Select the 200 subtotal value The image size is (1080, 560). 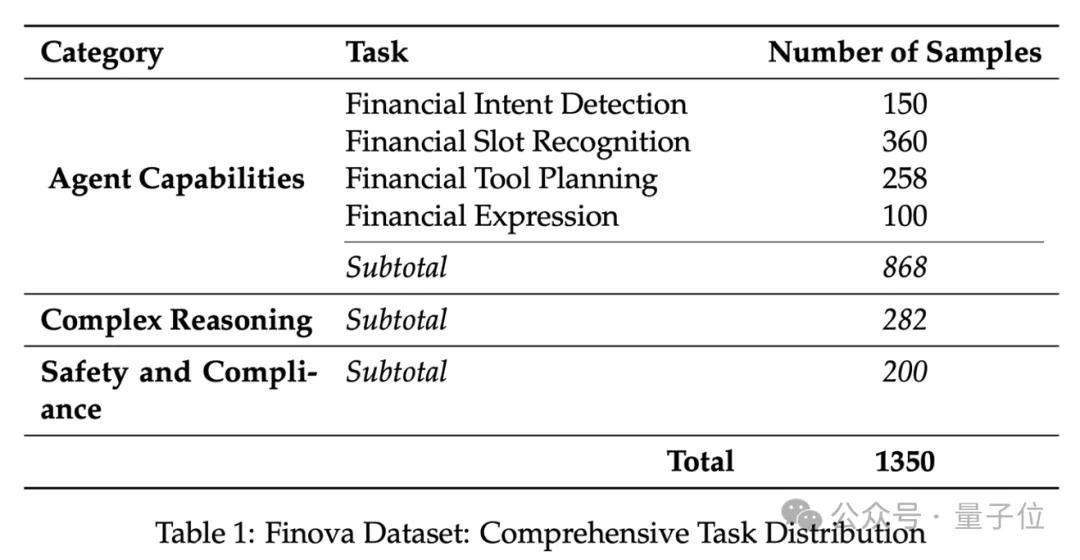tap(904, 372)
